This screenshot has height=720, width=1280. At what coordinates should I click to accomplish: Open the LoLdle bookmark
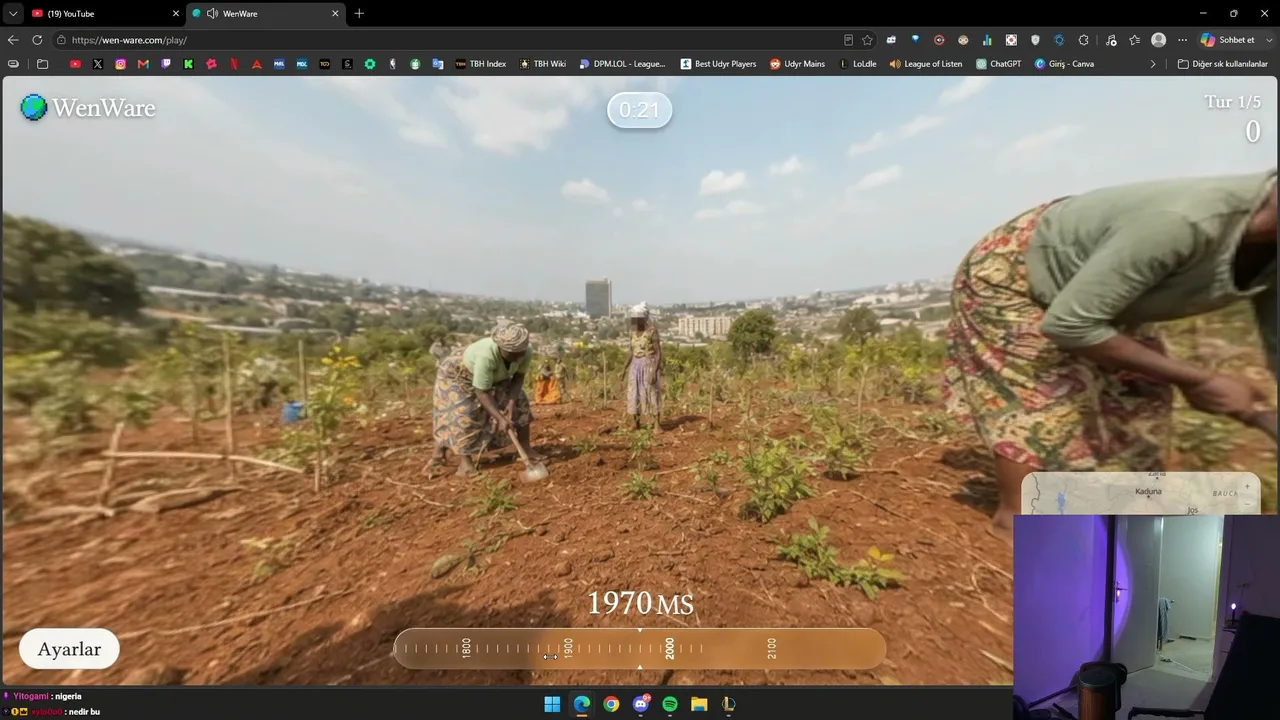(x=857, y=64)
